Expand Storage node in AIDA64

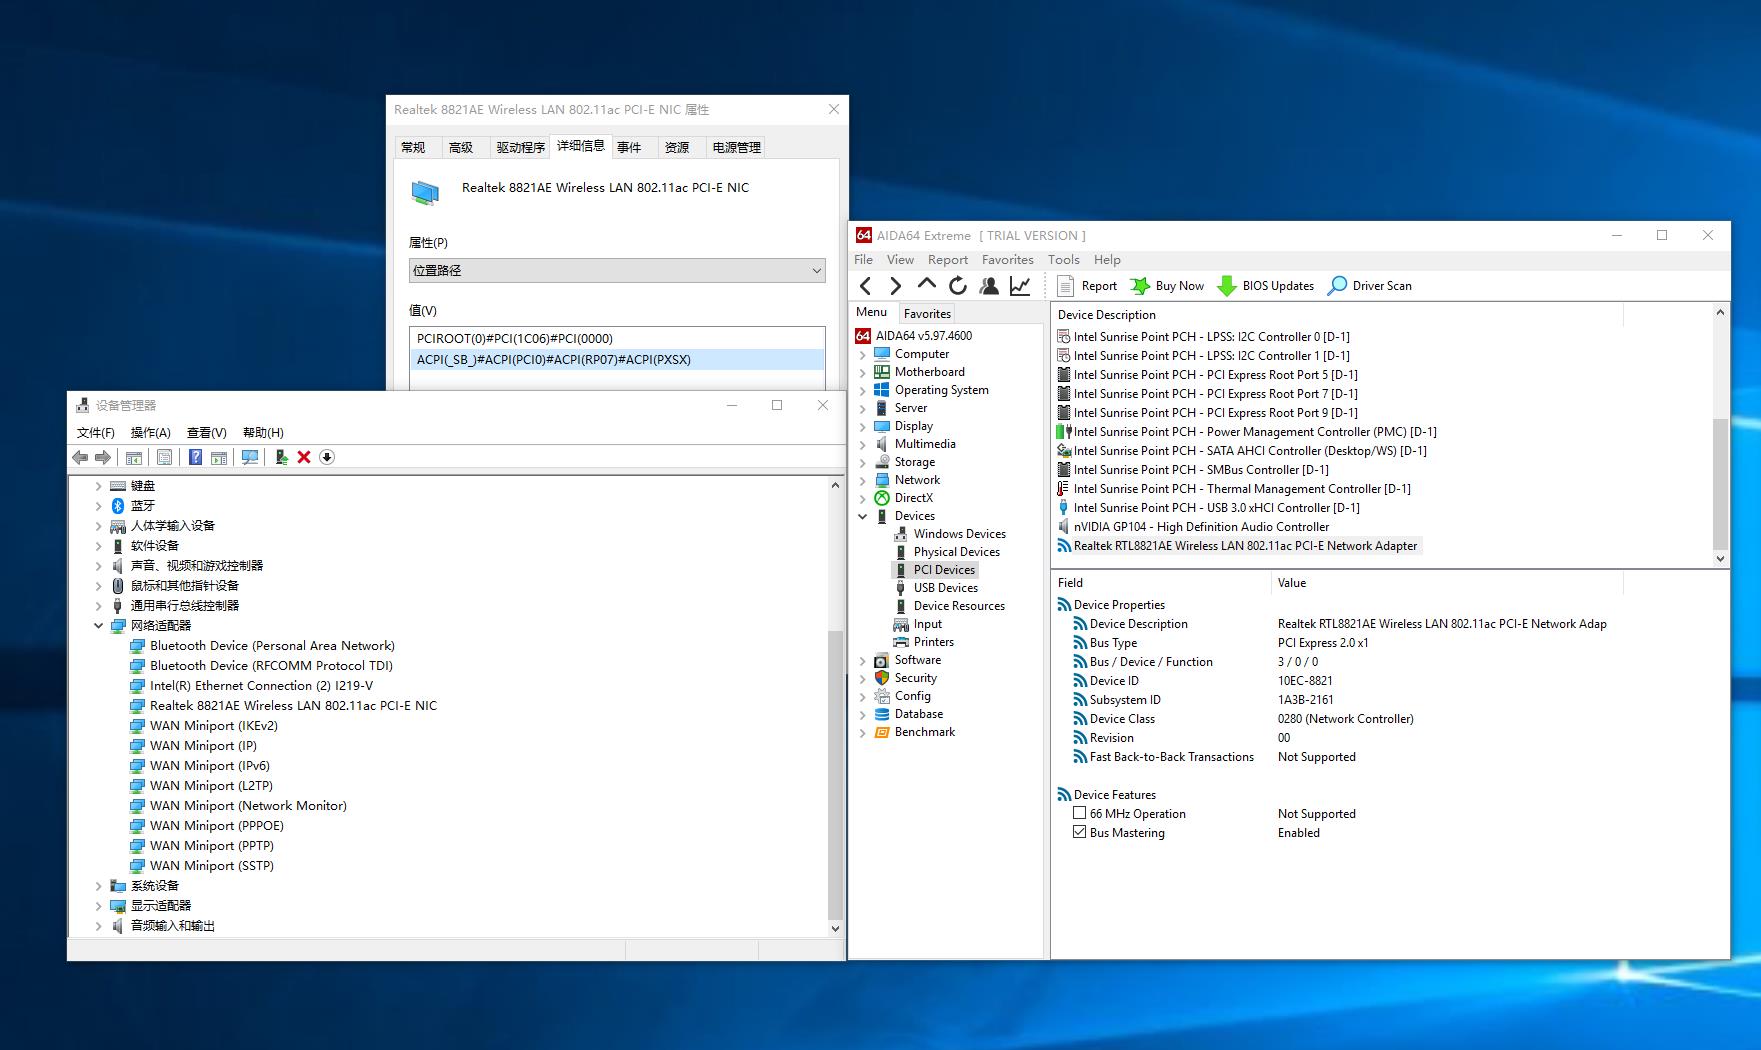click(x=863, y=462)
